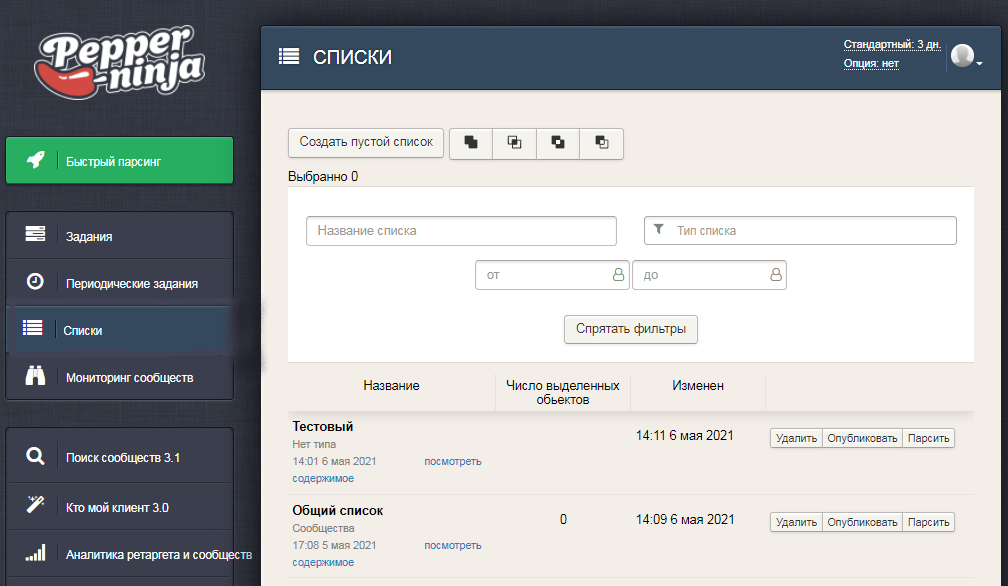Click the Сообщества type label
1008x586 pixels.
click(x=323, y=528)
